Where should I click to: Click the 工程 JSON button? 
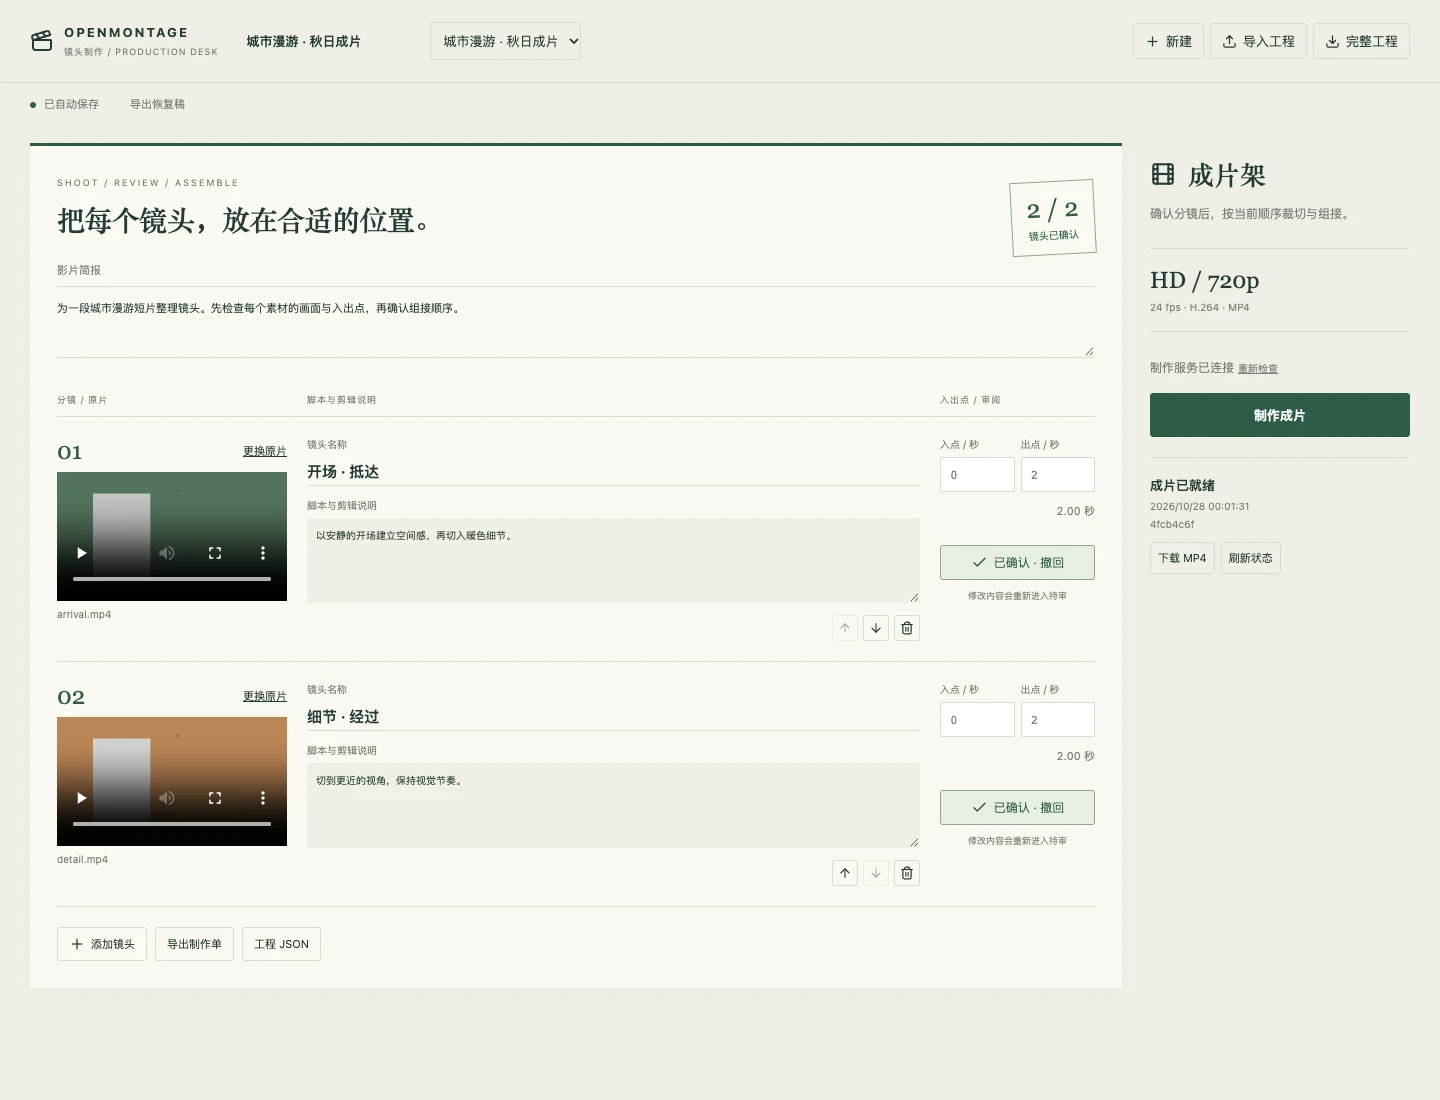(x=281, y=944)
